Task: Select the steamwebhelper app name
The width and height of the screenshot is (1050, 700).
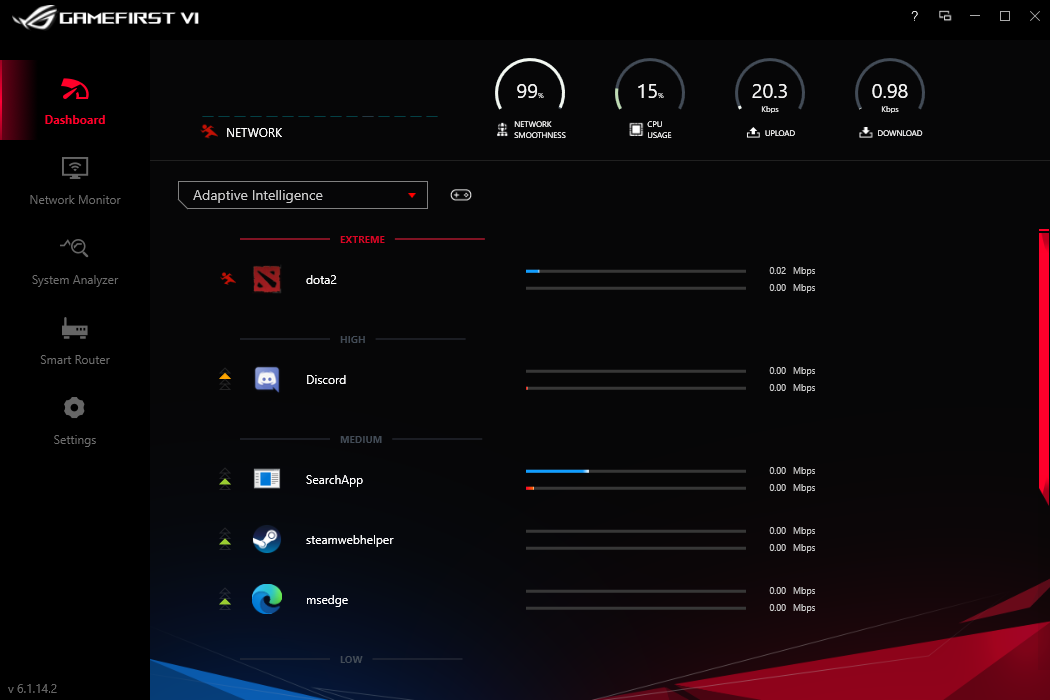Action: [x=350, y=540]
